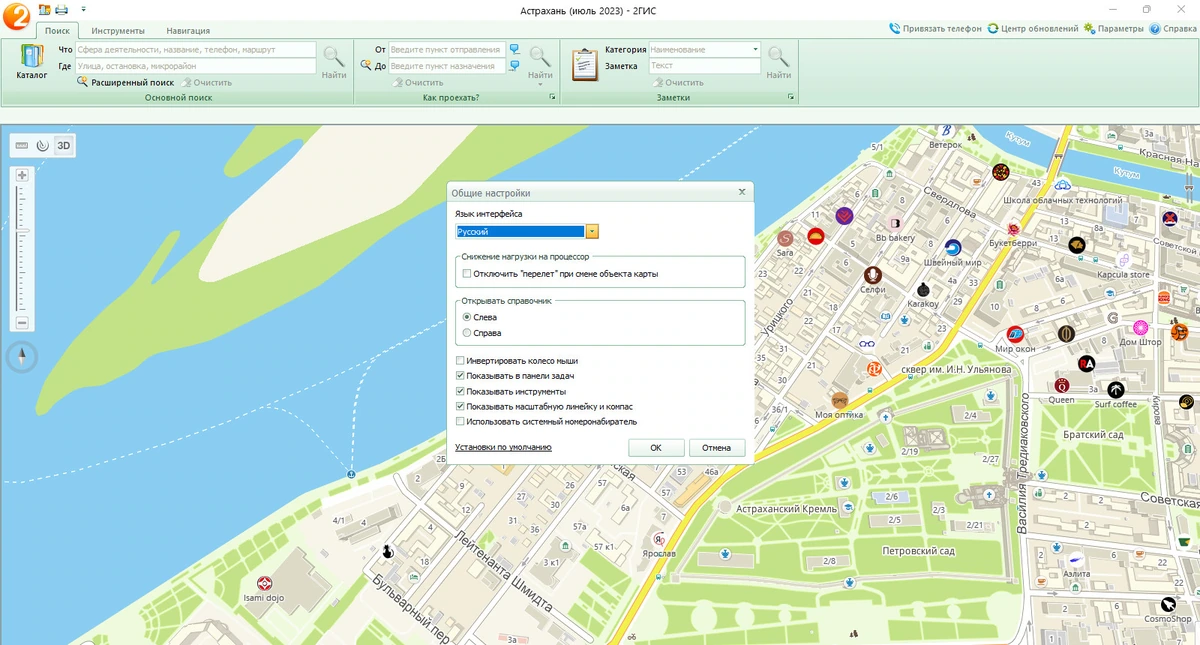Open the Категория Наименование dropdown
The width and height of the screenshot is (1200, 645).
(755, 49)
